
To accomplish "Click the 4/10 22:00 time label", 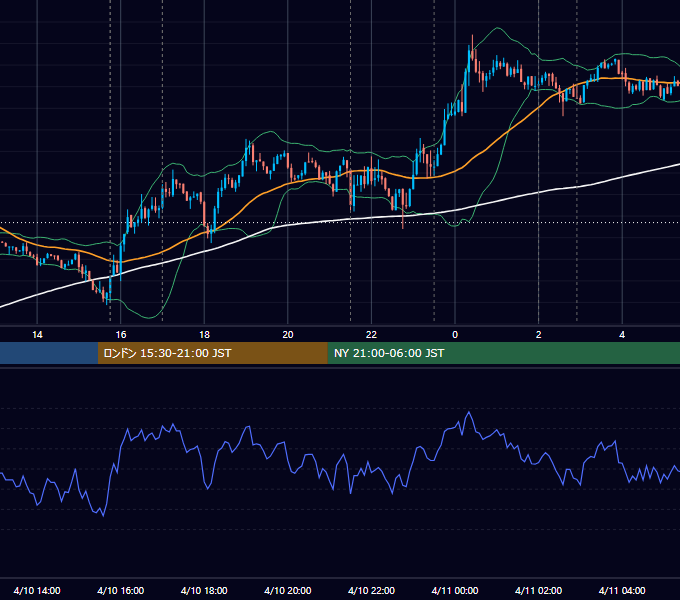I will 371,590.
